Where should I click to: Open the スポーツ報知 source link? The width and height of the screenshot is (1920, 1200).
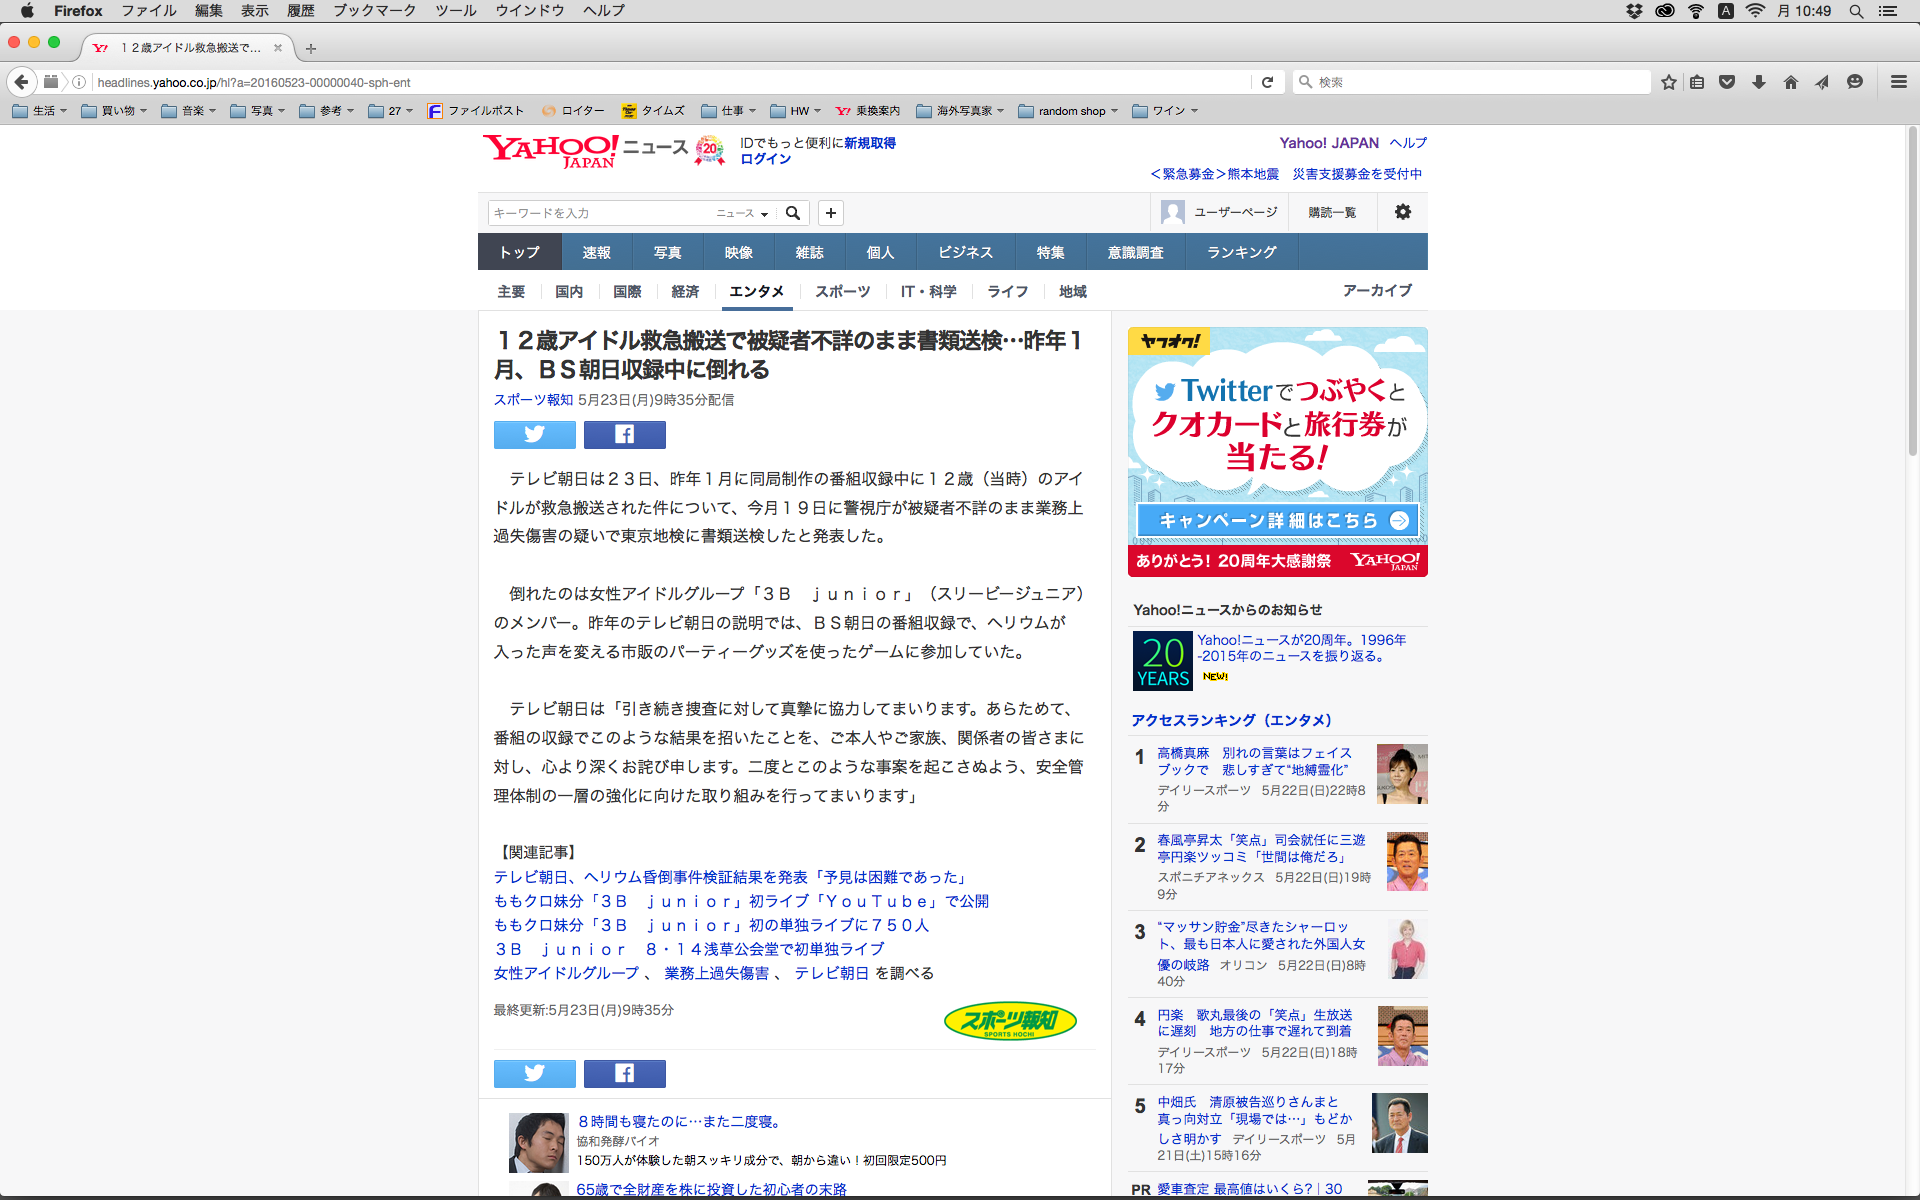533,399
